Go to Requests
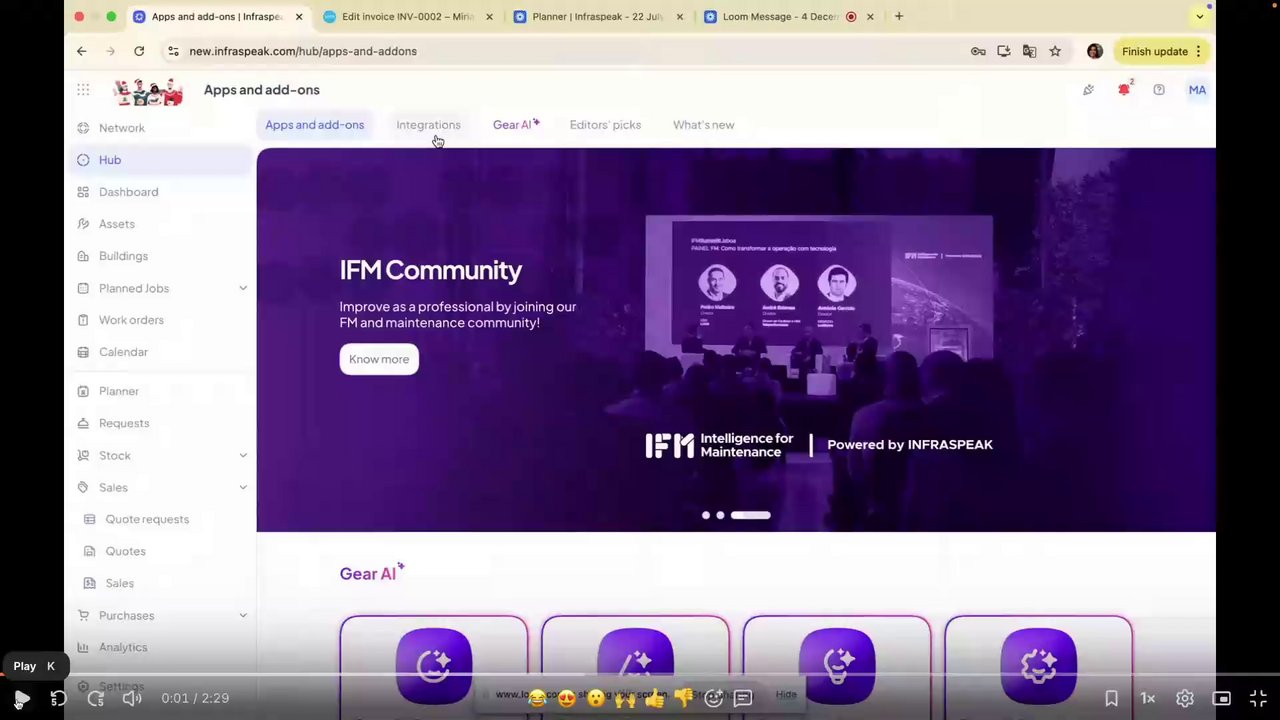This screenshot has height=720, width=1280. (124, 423)
